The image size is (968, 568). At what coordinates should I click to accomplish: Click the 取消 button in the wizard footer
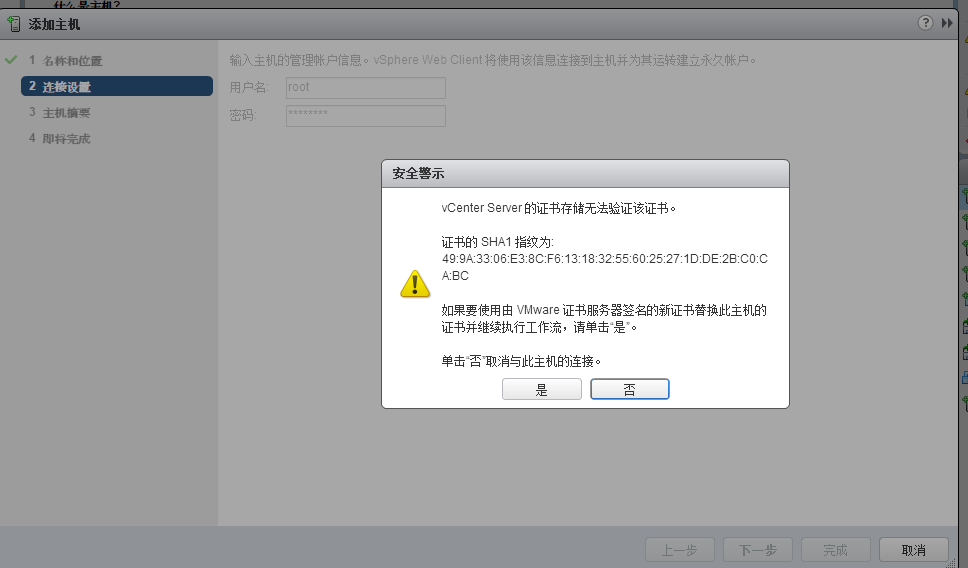(914, 549)
